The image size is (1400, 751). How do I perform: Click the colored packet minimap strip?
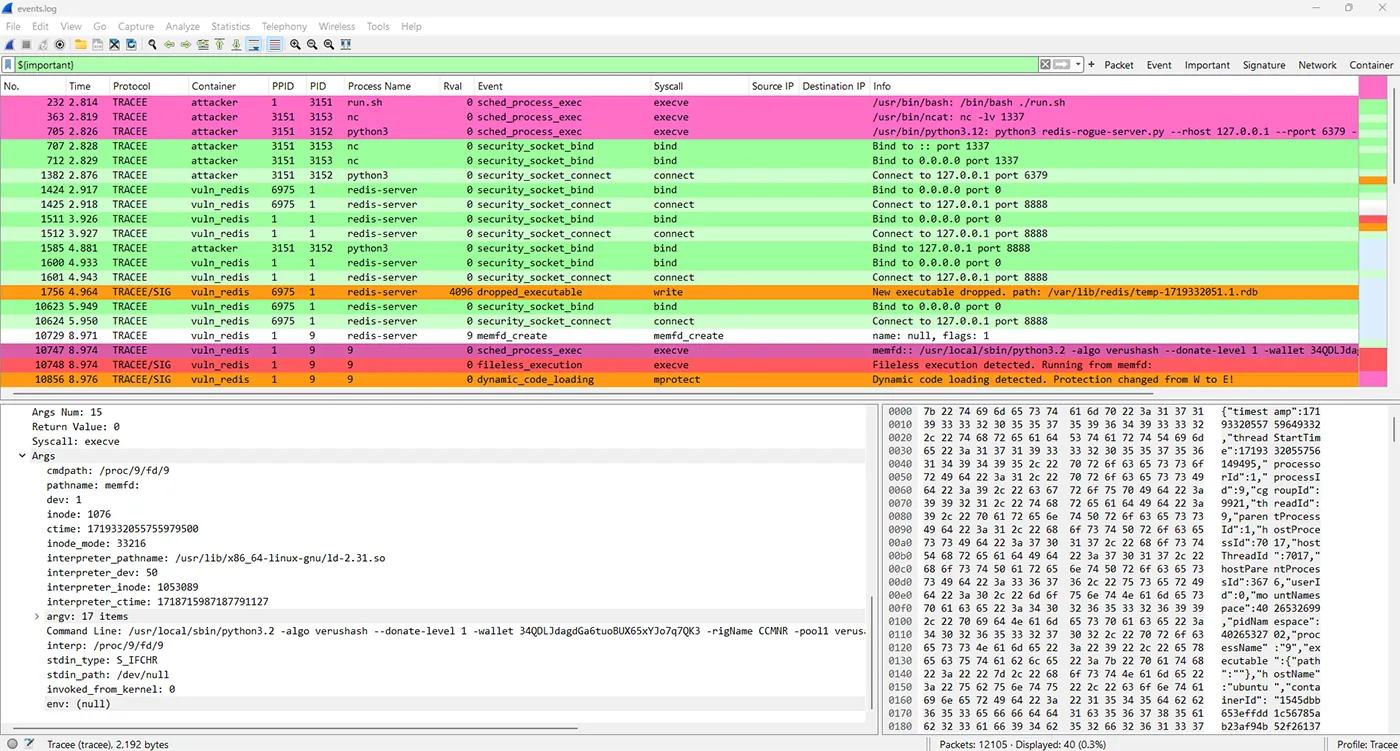click(x=1373, y=232)
